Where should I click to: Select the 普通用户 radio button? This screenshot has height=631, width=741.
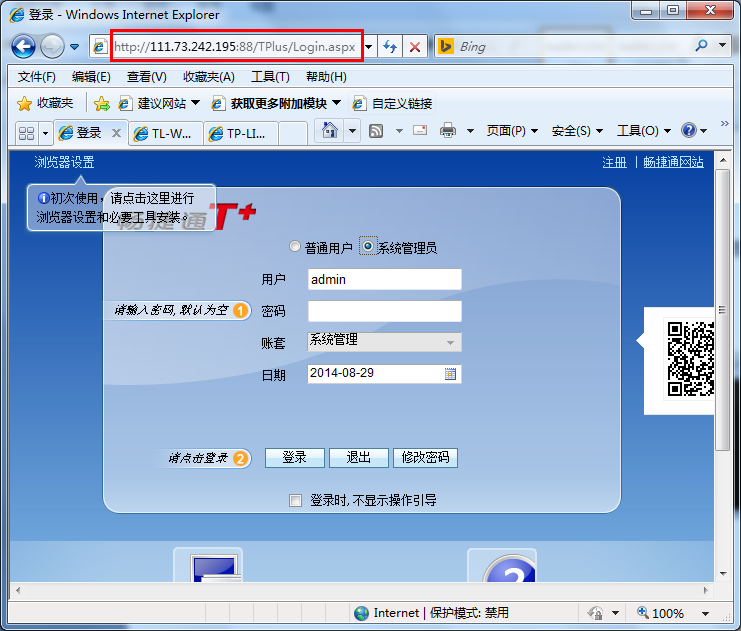pos(294,247)
